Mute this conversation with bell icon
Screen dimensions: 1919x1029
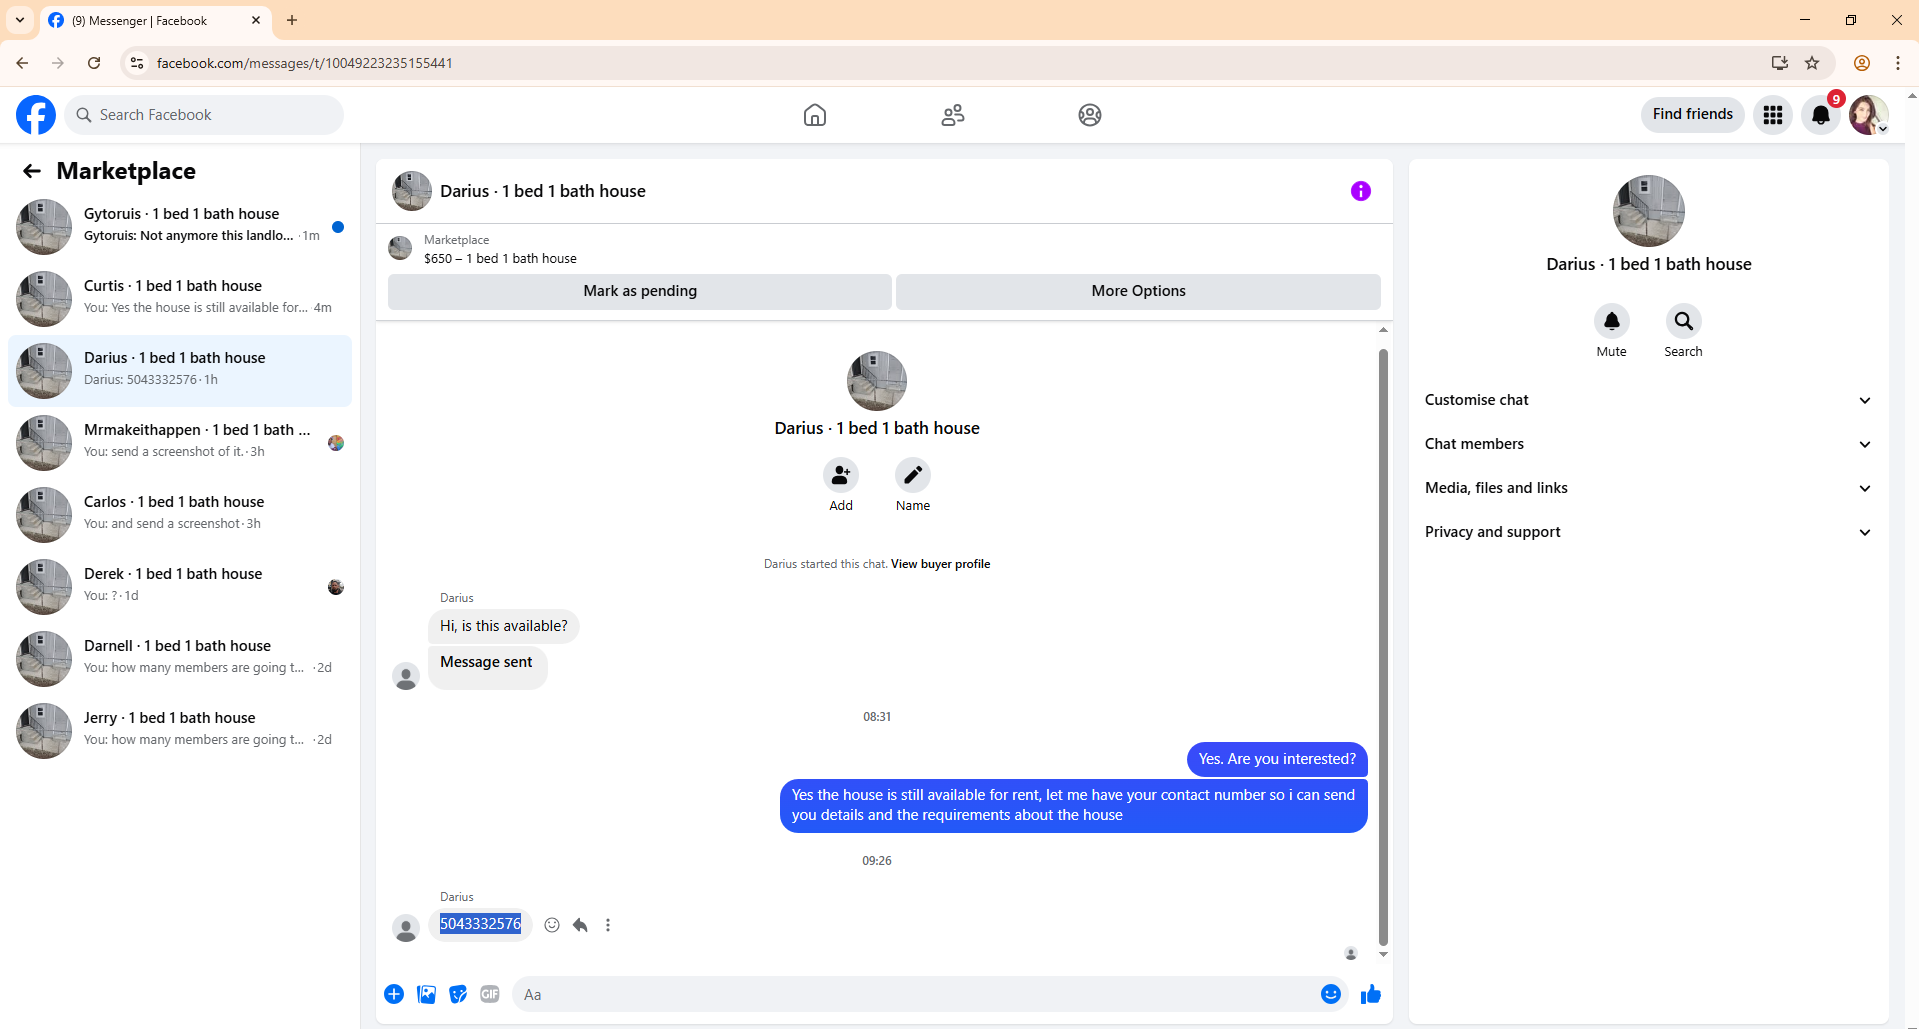(x=1612, y=321)
